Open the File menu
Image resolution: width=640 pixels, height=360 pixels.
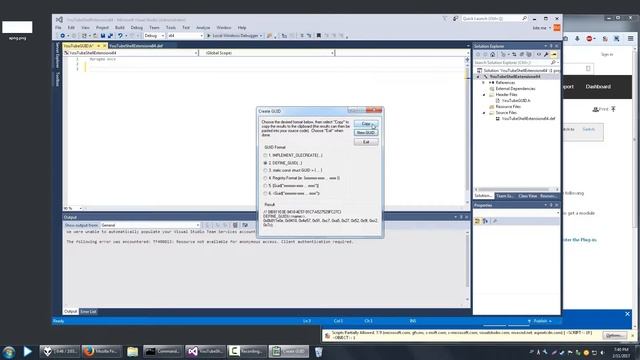pos(58,28)
